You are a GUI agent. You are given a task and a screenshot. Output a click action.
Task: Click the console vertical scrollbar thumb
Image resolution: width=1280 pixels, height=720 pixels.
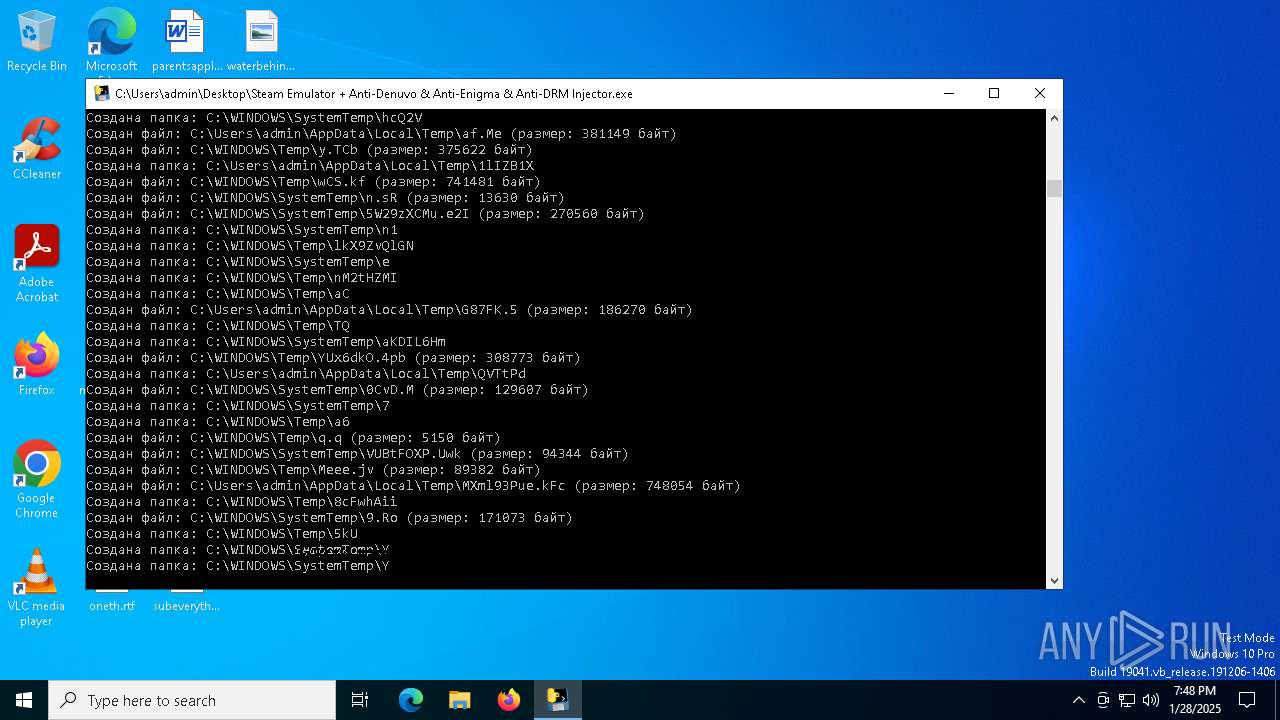(x=1054, y=189)
